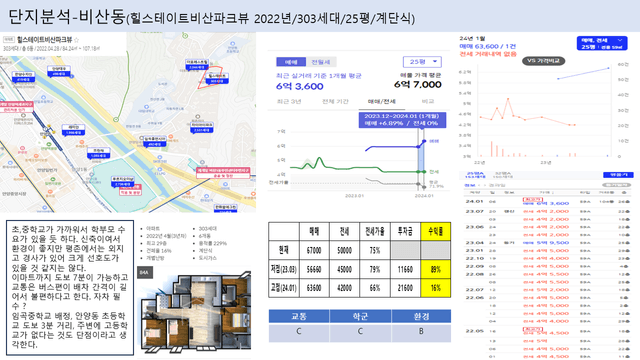
Task: Click the green trail circle marker on map
Action: point(116,120)
